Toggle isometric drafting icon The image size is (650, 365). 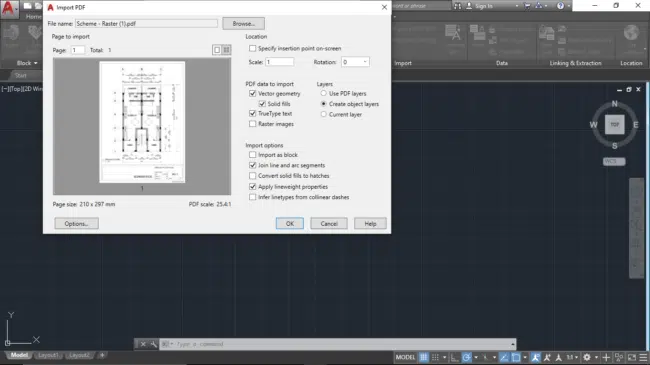(x=485, y=357)
